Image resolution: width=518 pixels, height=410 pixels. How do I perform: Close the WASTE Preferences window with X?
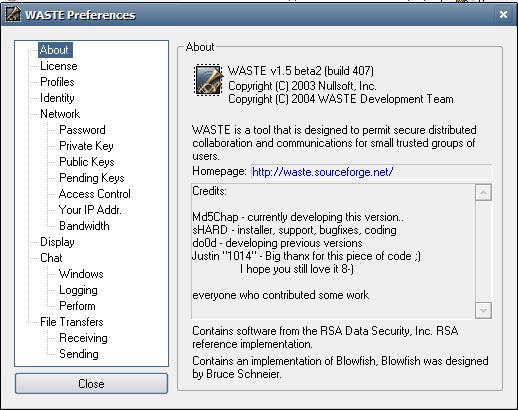point(503,14)
